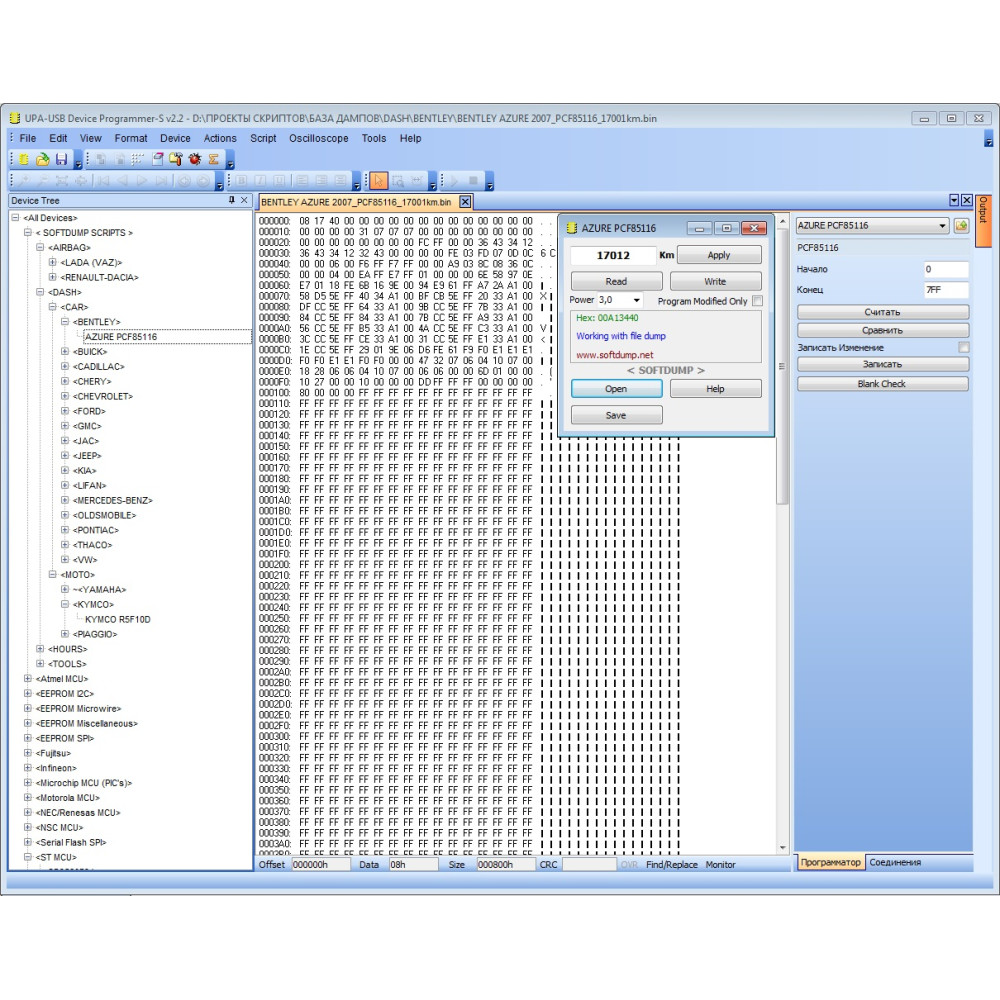
Task: Click Find/Replace in status bar
Action: [672, 864]
